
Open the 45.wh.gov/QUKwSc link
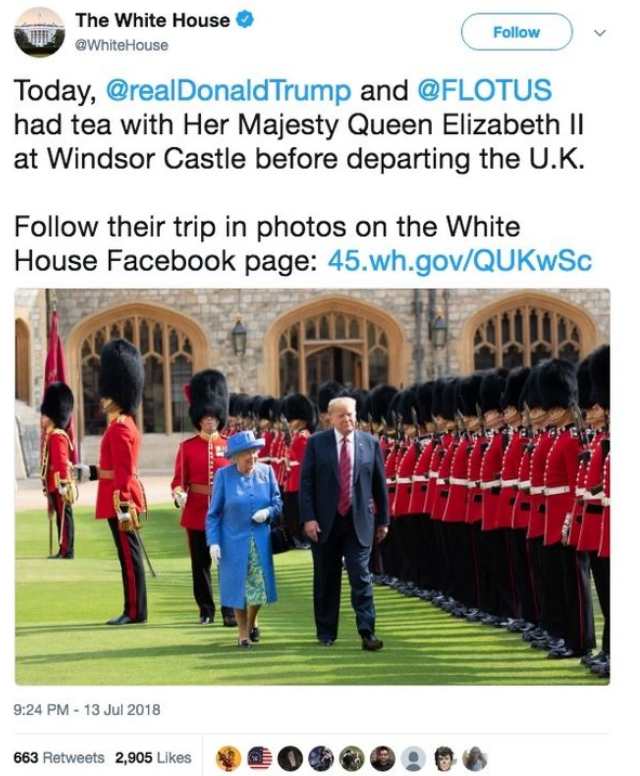[x=460, y=261]
